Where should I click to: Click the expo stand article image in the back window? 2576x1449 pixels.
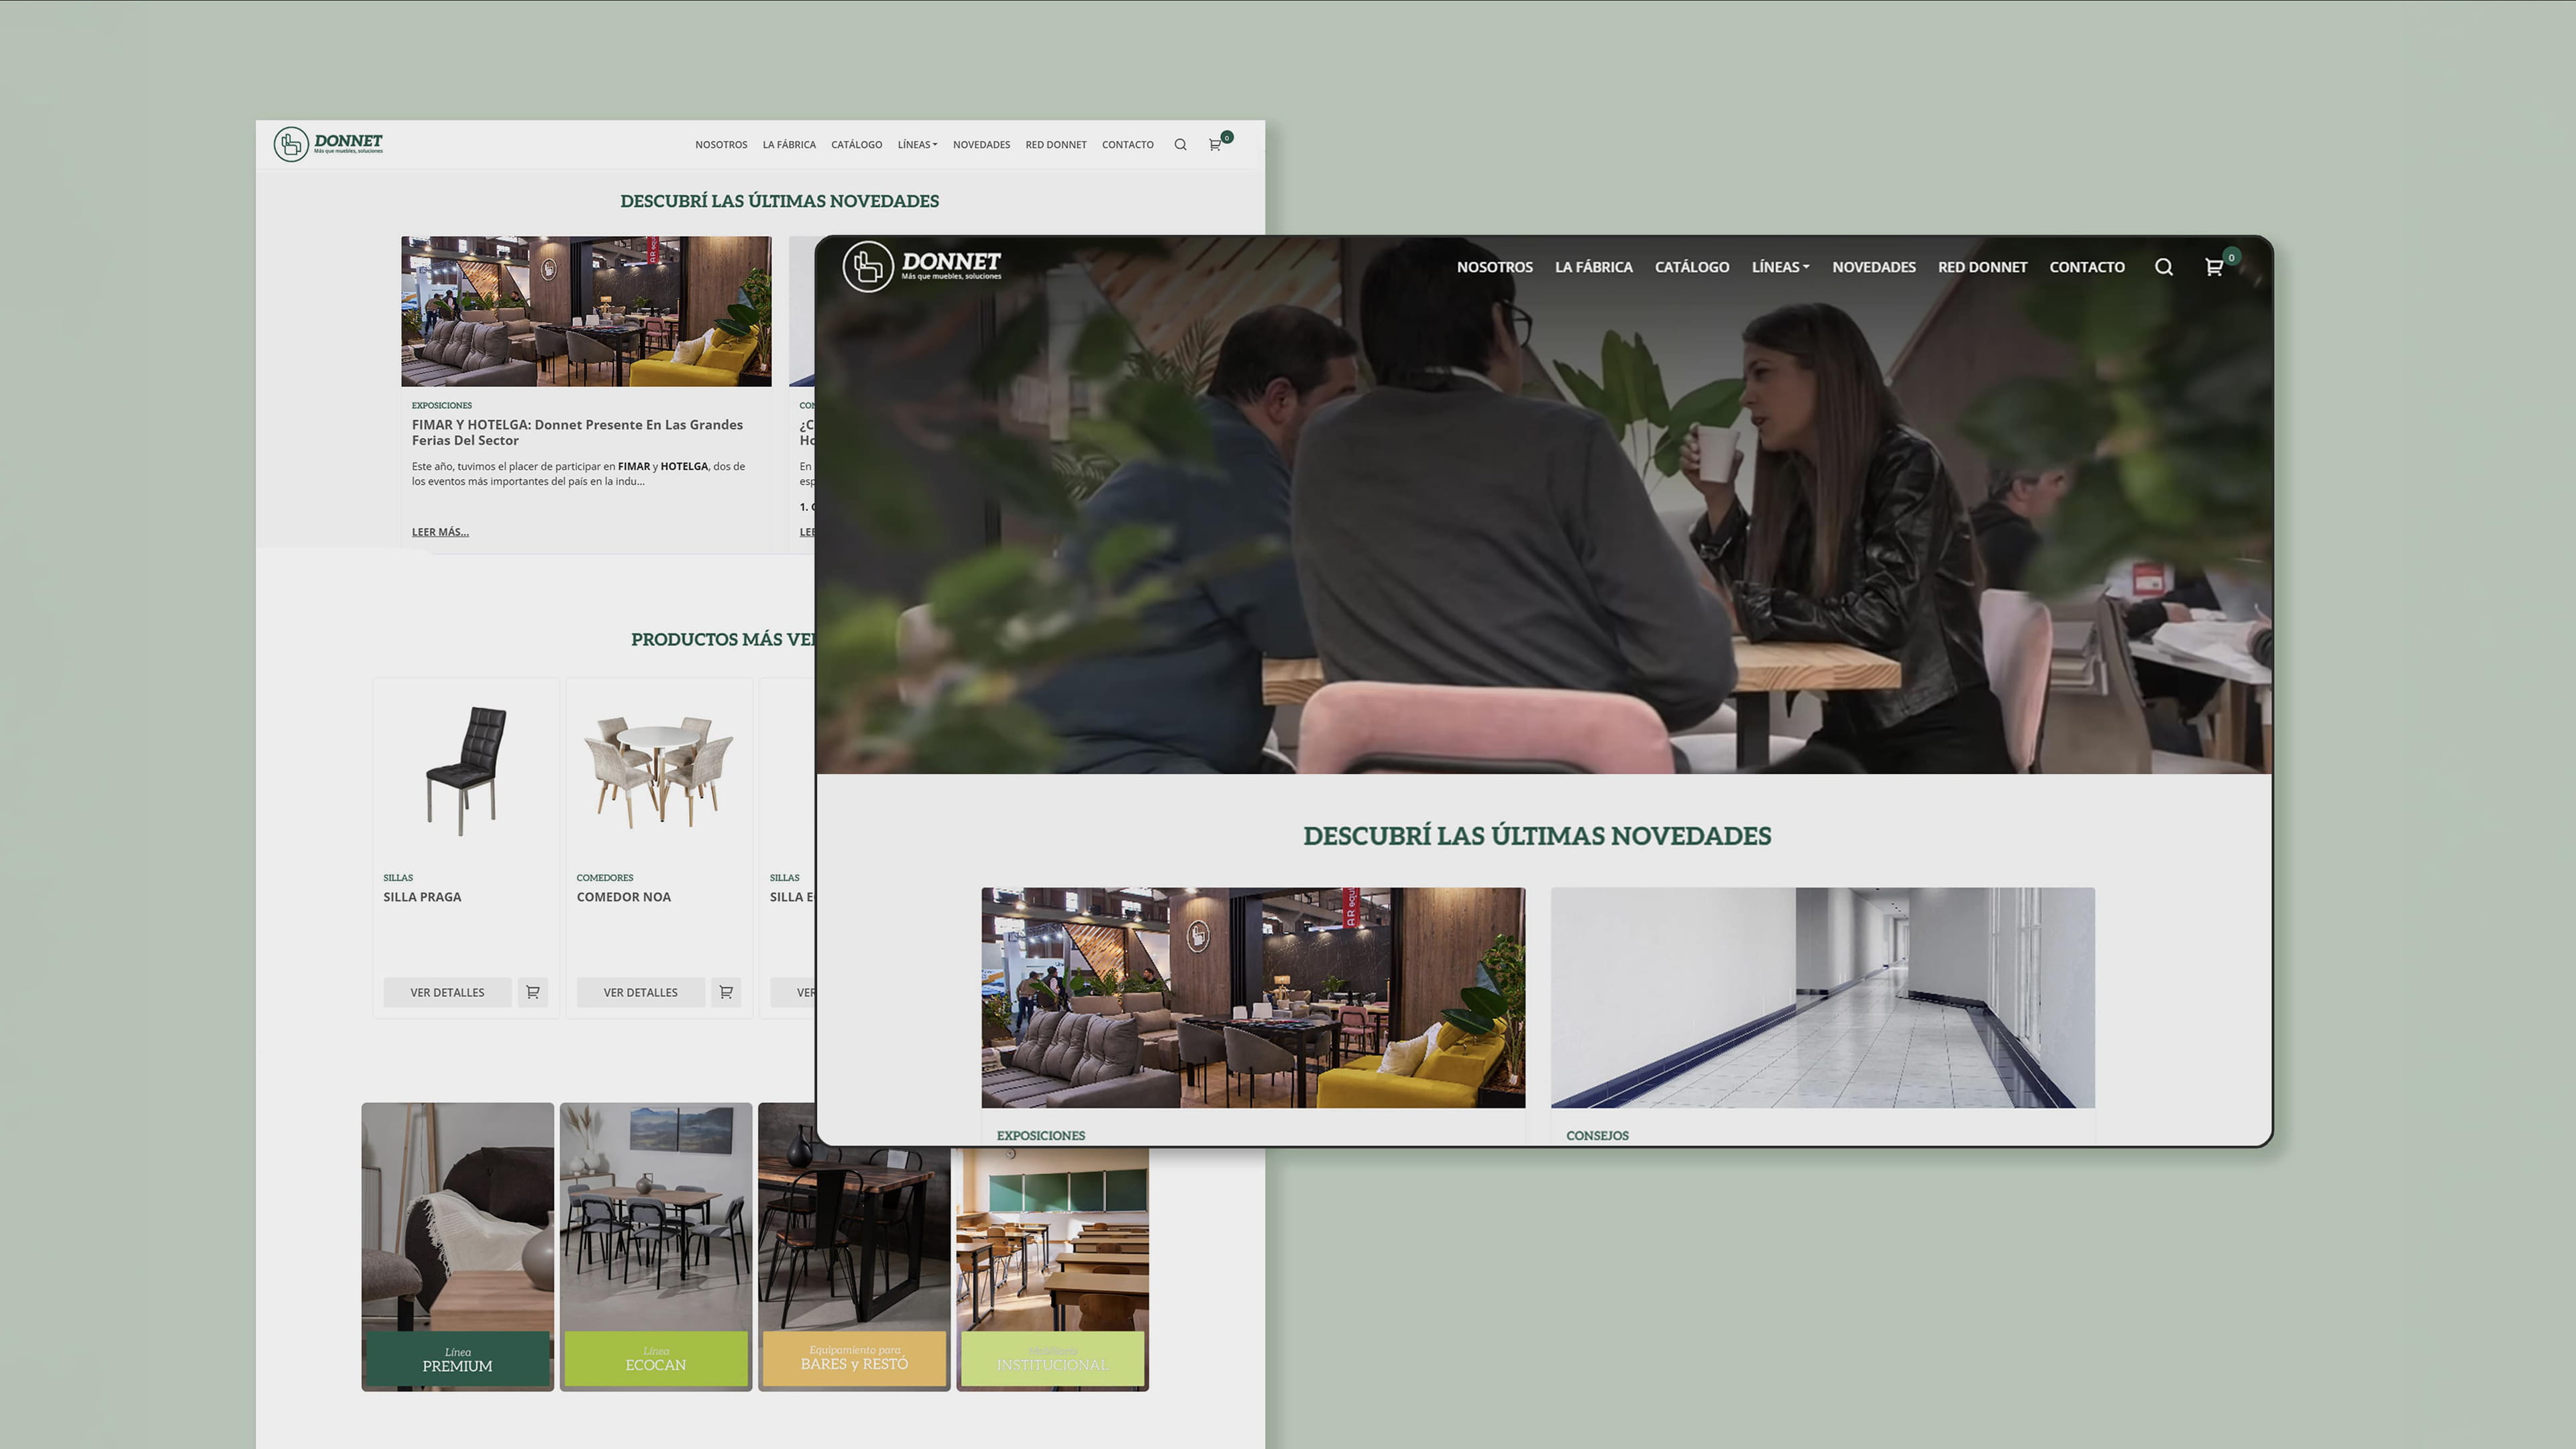(586, 311)
